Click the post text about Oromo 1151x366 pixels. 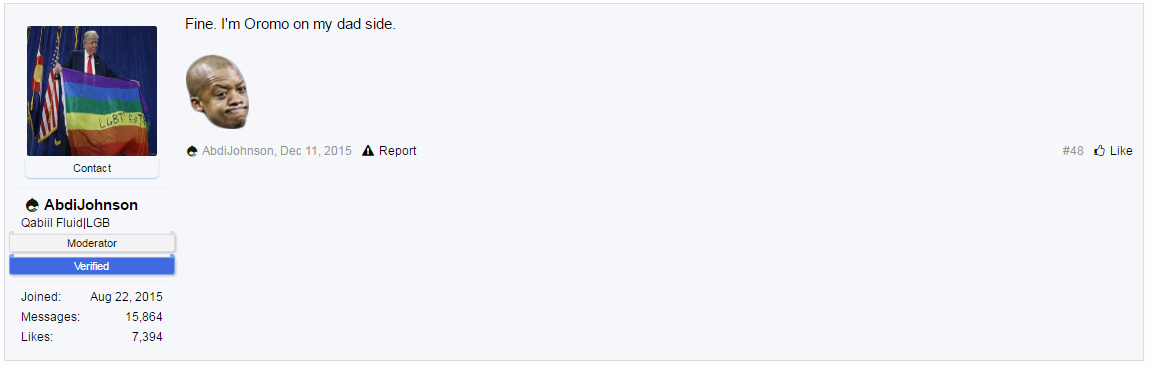pyautogui.click(x=291, y=24)
